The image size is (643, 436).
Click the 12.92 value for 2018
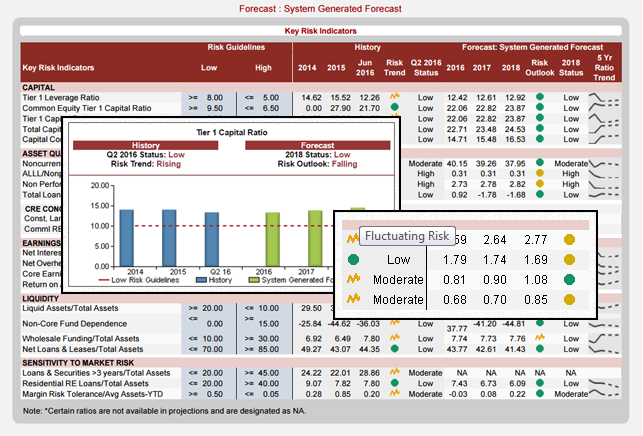coord(515,98)
